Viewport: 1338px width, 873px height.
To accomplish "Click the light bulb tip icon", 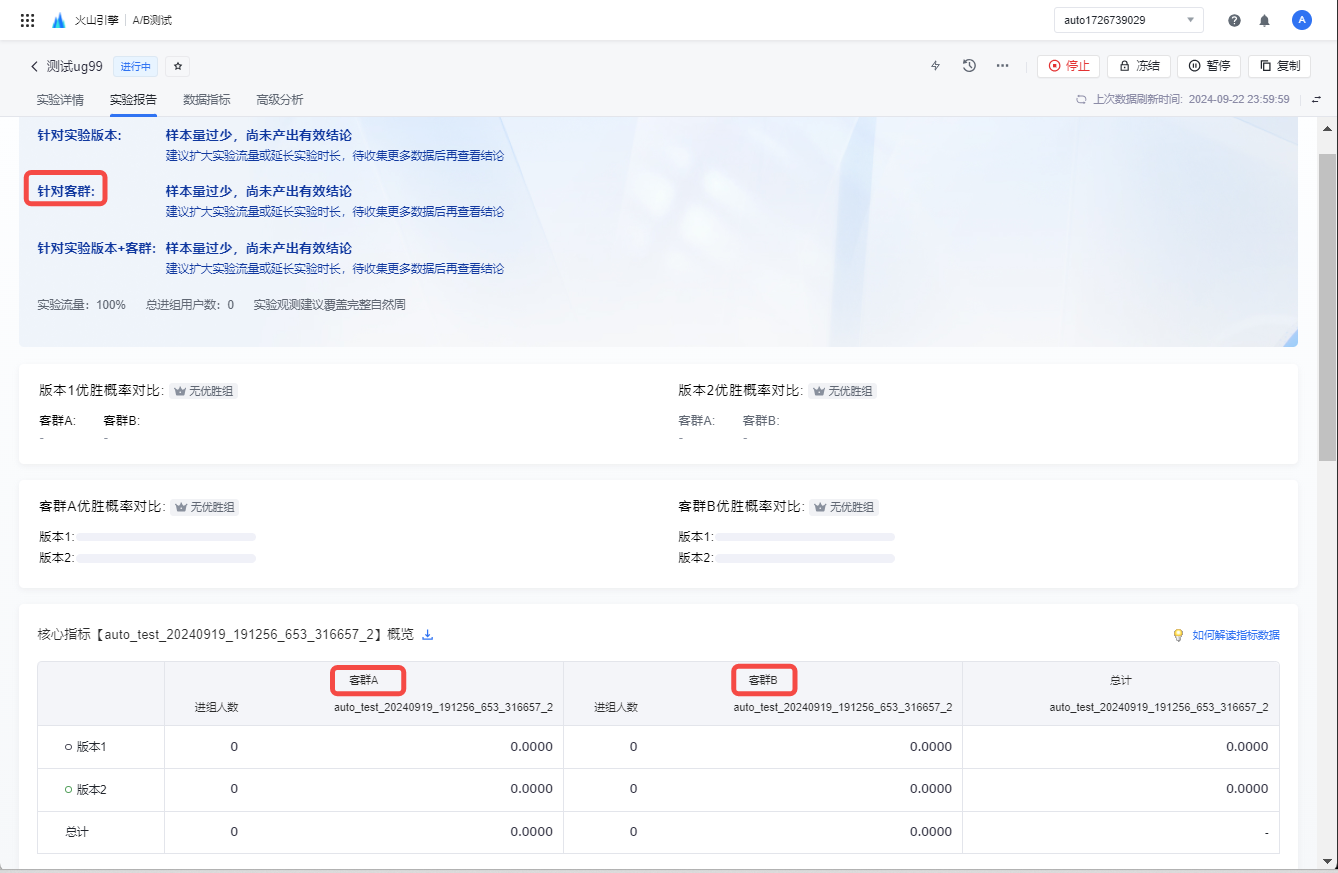I will tap(1178, 635).
